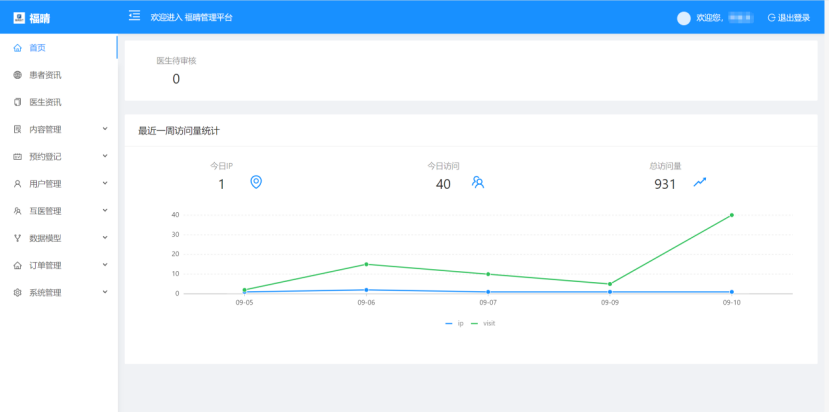Click the 退出登录 logout button

pyautogui.click(x=788, y=18)
